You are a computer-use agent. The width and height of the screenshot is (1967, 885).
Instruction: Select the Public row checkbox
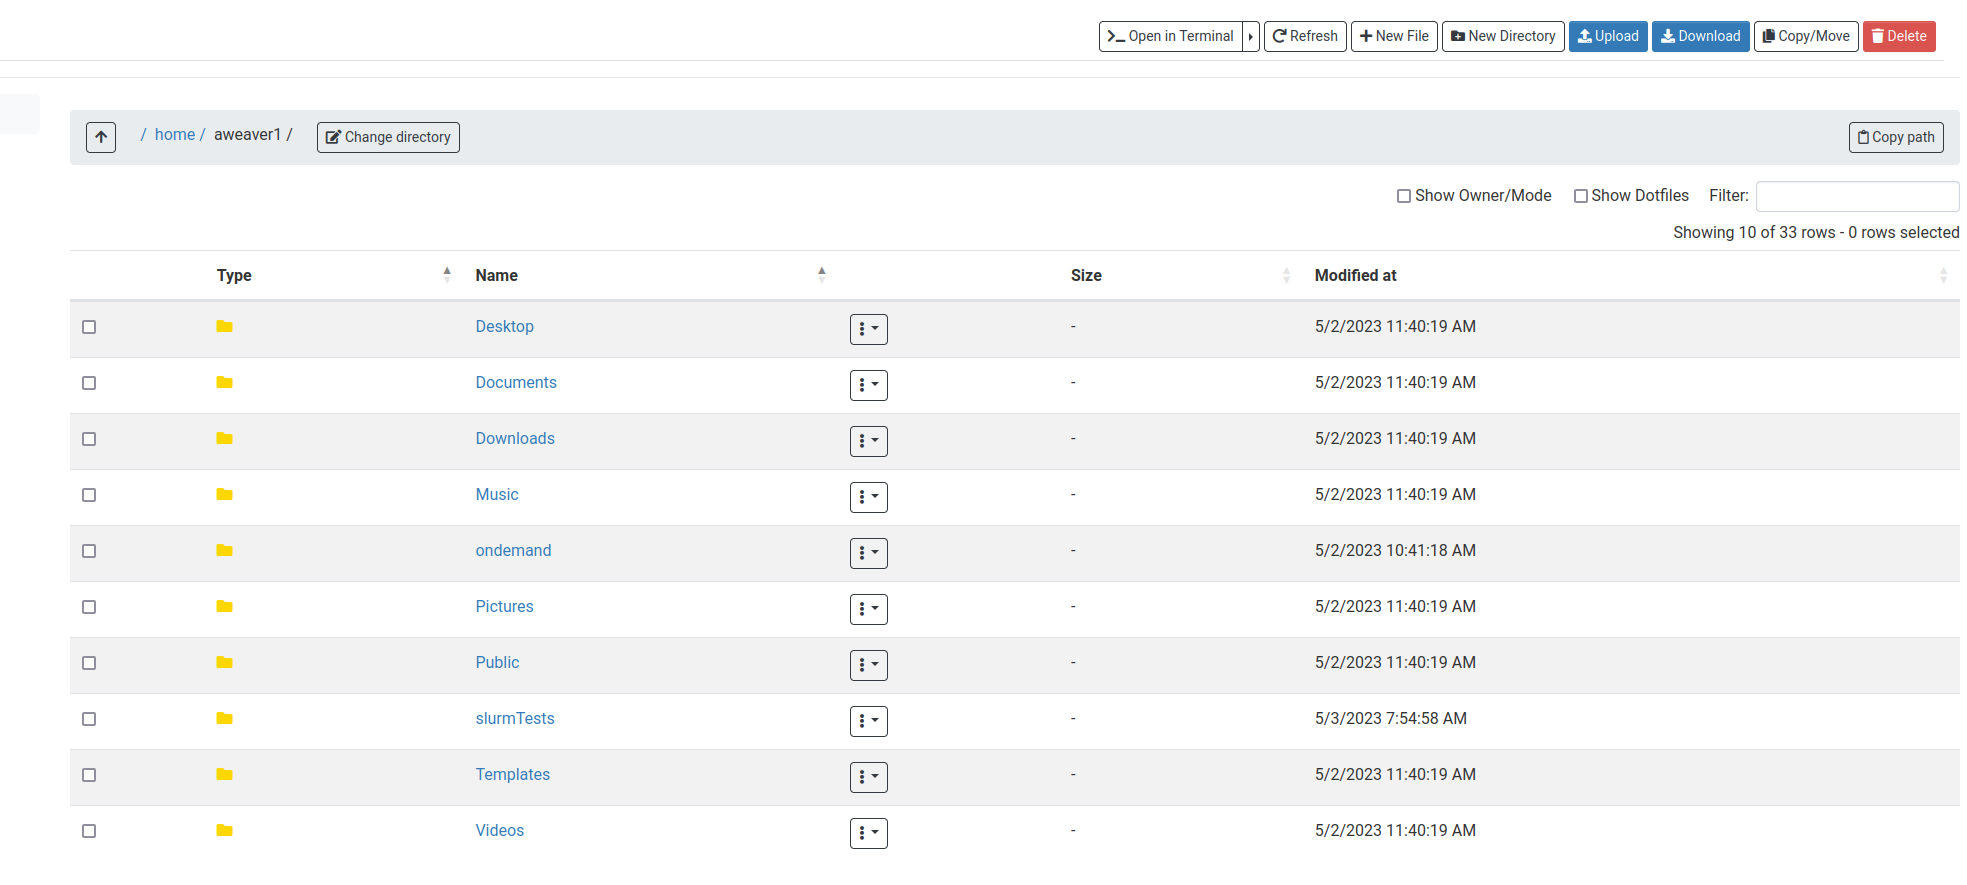pyautogui.click(x=89, y=663)
